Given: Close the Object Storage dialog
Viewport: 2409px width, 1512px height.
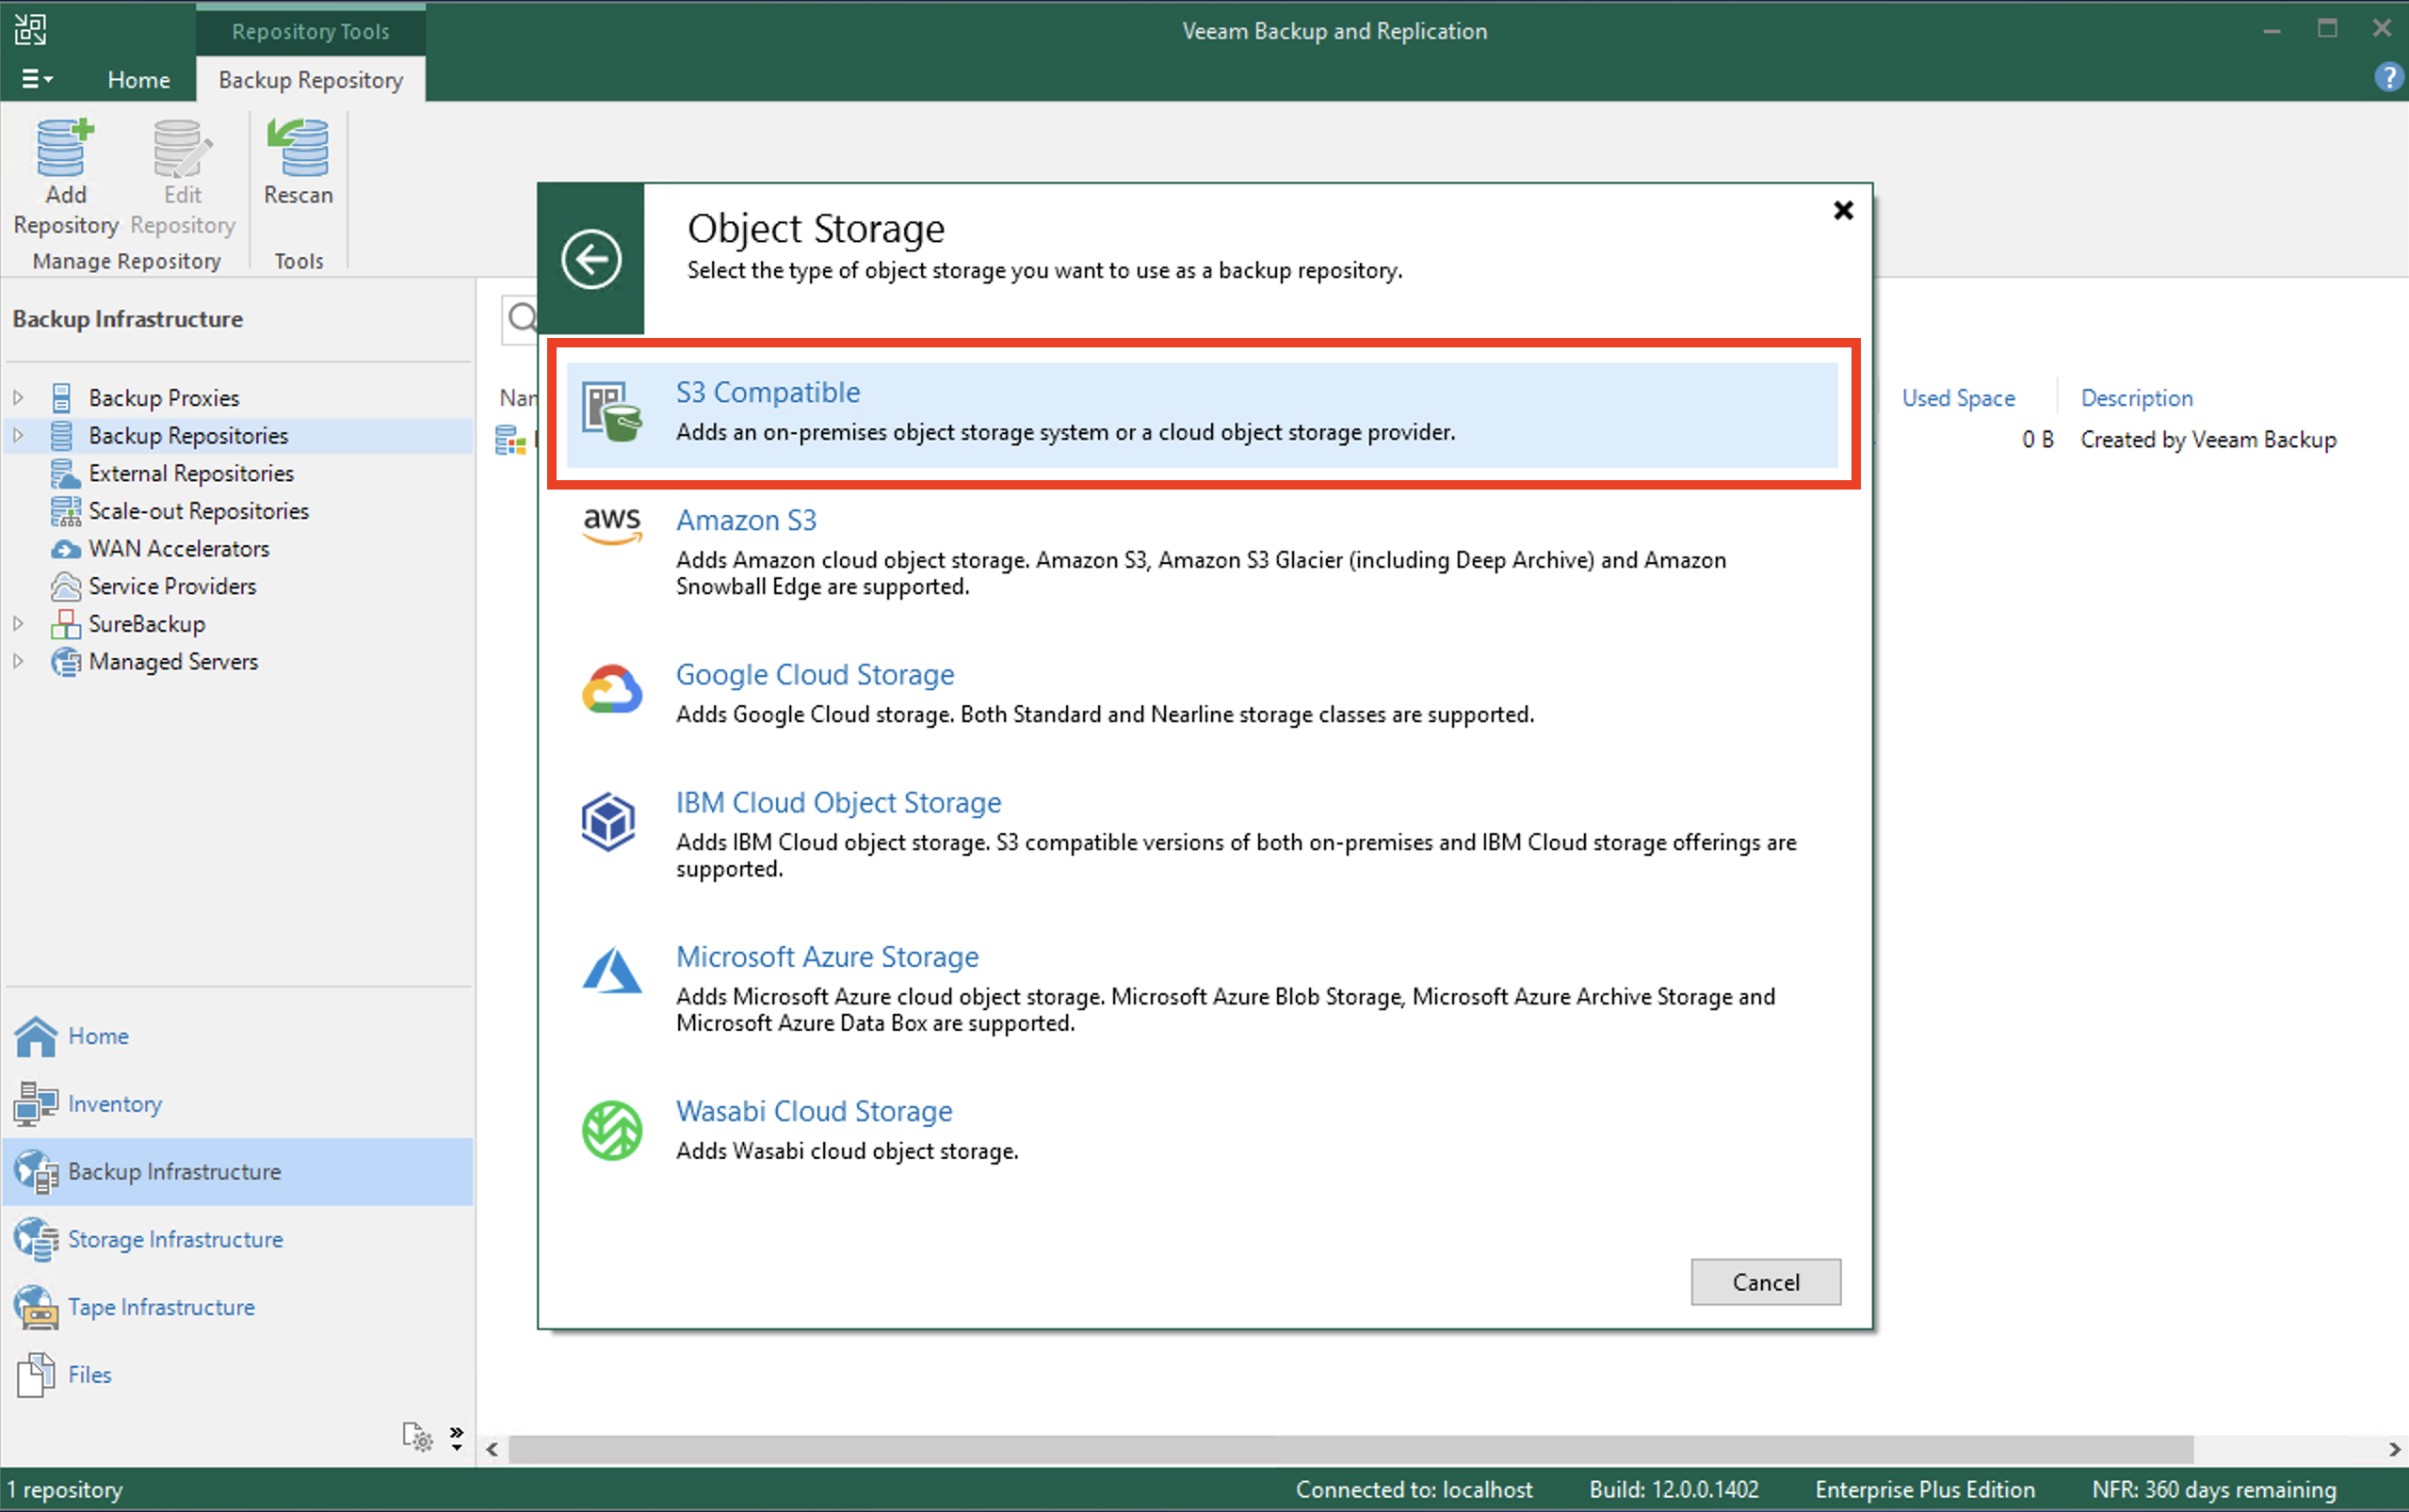Looking at the screenshot, I should point(1842,210).
